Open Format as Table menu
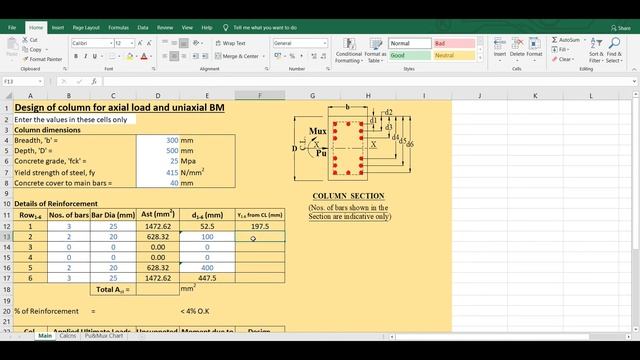Screen dimensions: 640x360 pos(375,50)
